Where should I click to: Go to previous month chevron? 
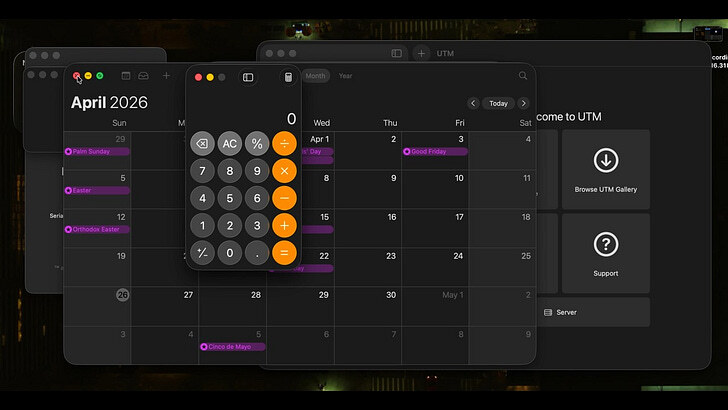pos(473,103)
